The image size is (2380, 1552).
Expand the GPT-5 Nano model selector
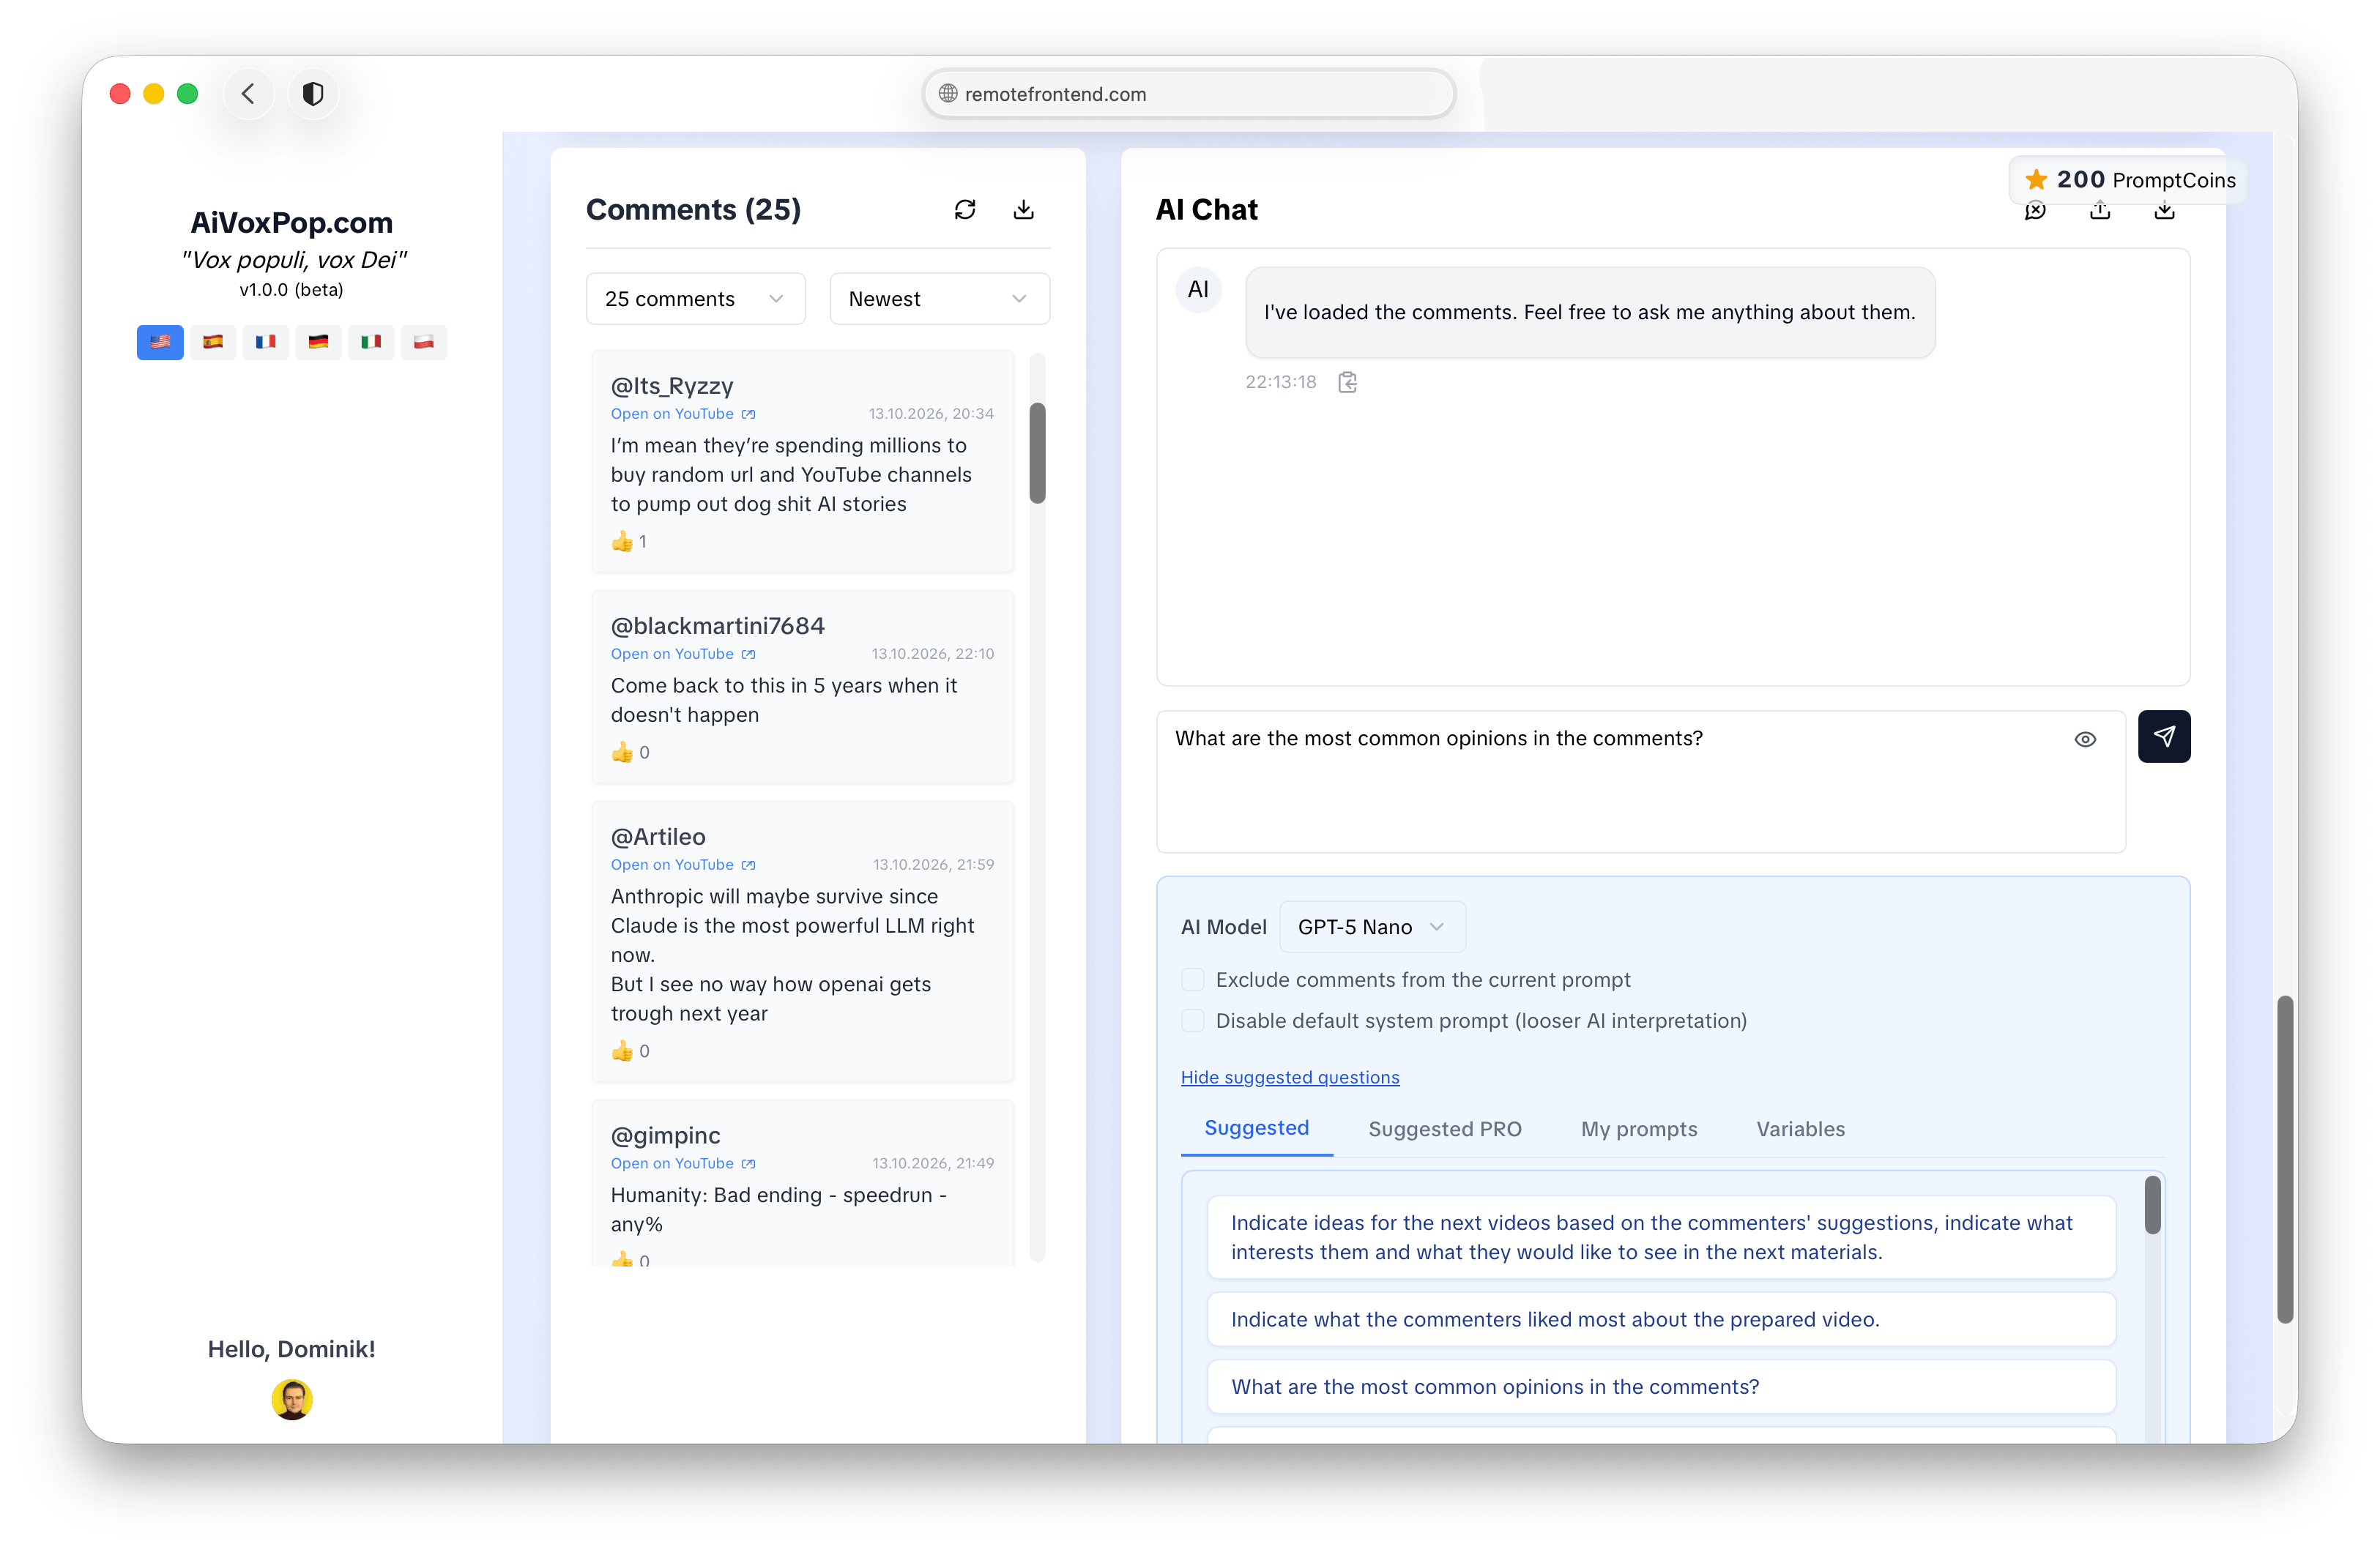click(1372, 927)
